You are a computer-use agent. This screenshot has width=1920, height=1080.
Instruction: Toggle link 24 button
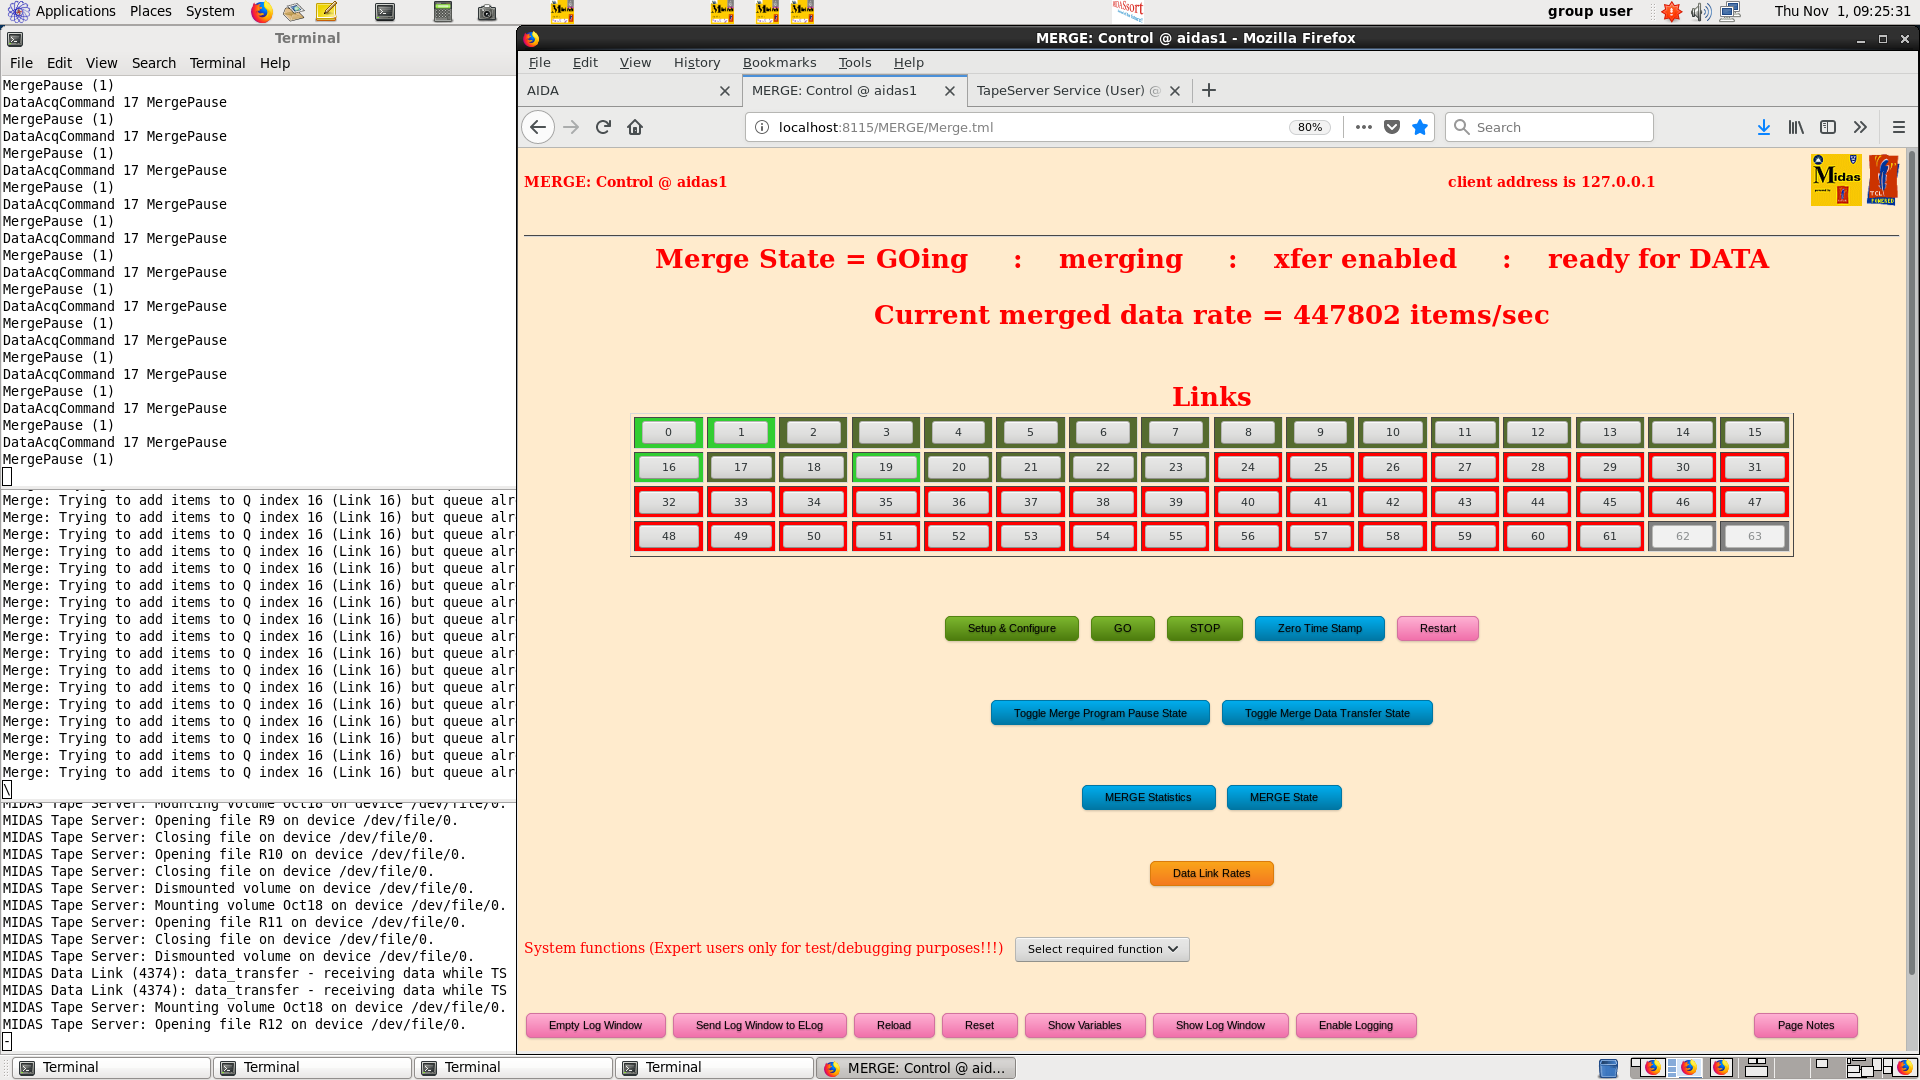coord(1248,467)
